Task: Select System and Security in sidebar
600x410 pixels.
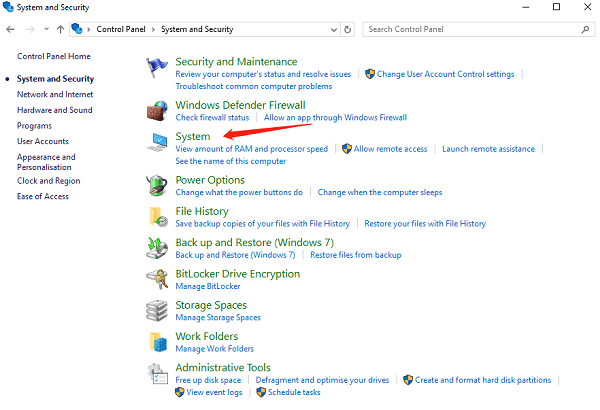Action: tap(55, 79)
